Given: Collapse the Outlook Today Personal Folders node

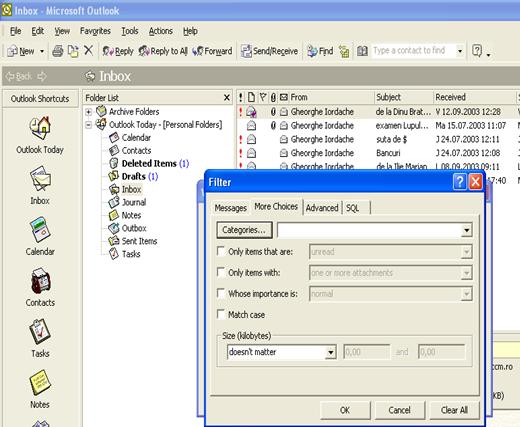Looking at the screenshot, I should [x=88, y=125].
